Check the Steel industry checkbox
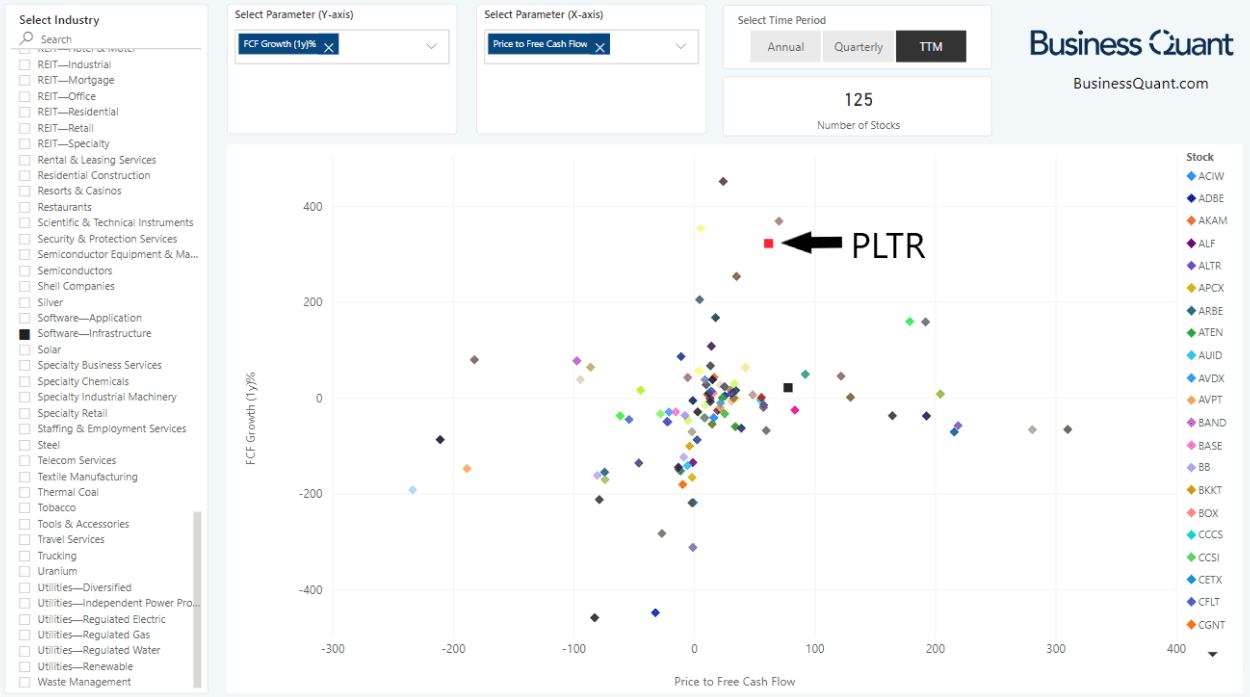Viewport: 1250px width, 697px height. coord(25,445)
